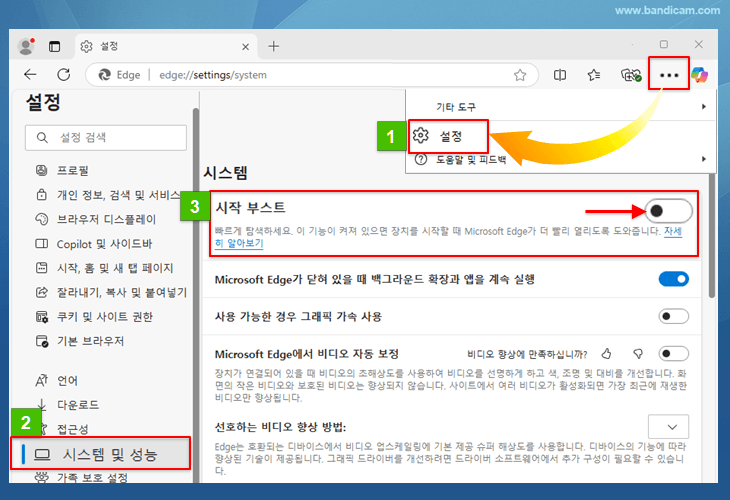Viewport: 730px width, 500px height.
Task: Open 잘라내기, 복사 및 붙여넣기 section
Action: pyautogui.click(x=111, y=292)
